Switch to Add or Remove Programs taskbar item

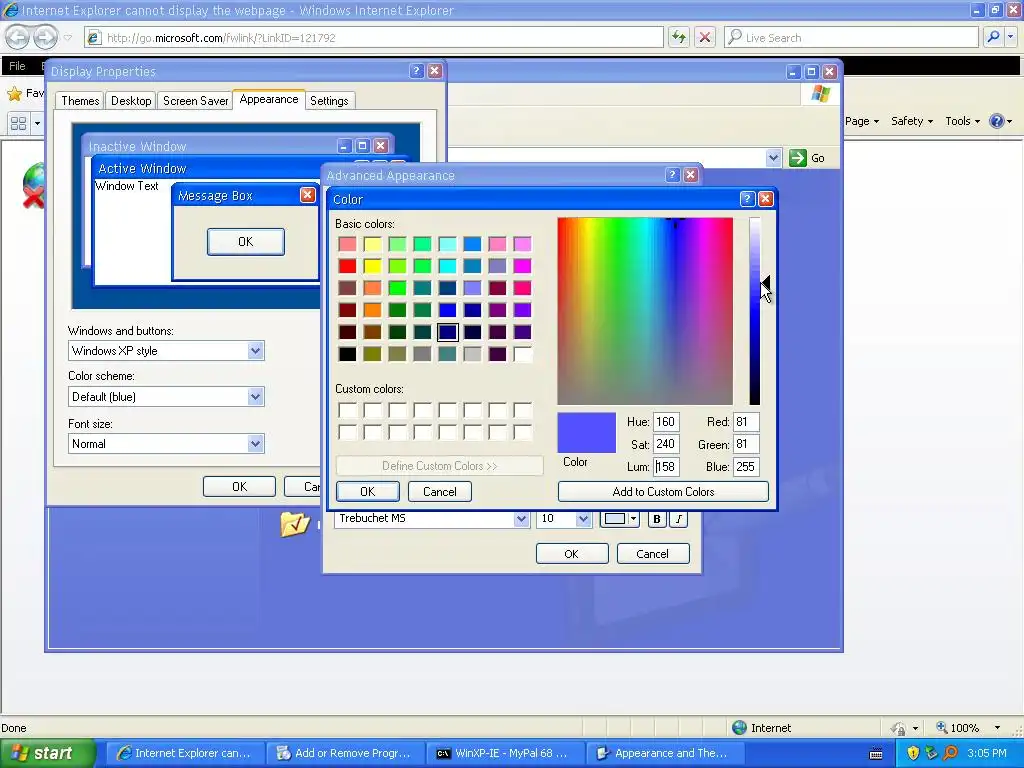[x=345, y=754]
